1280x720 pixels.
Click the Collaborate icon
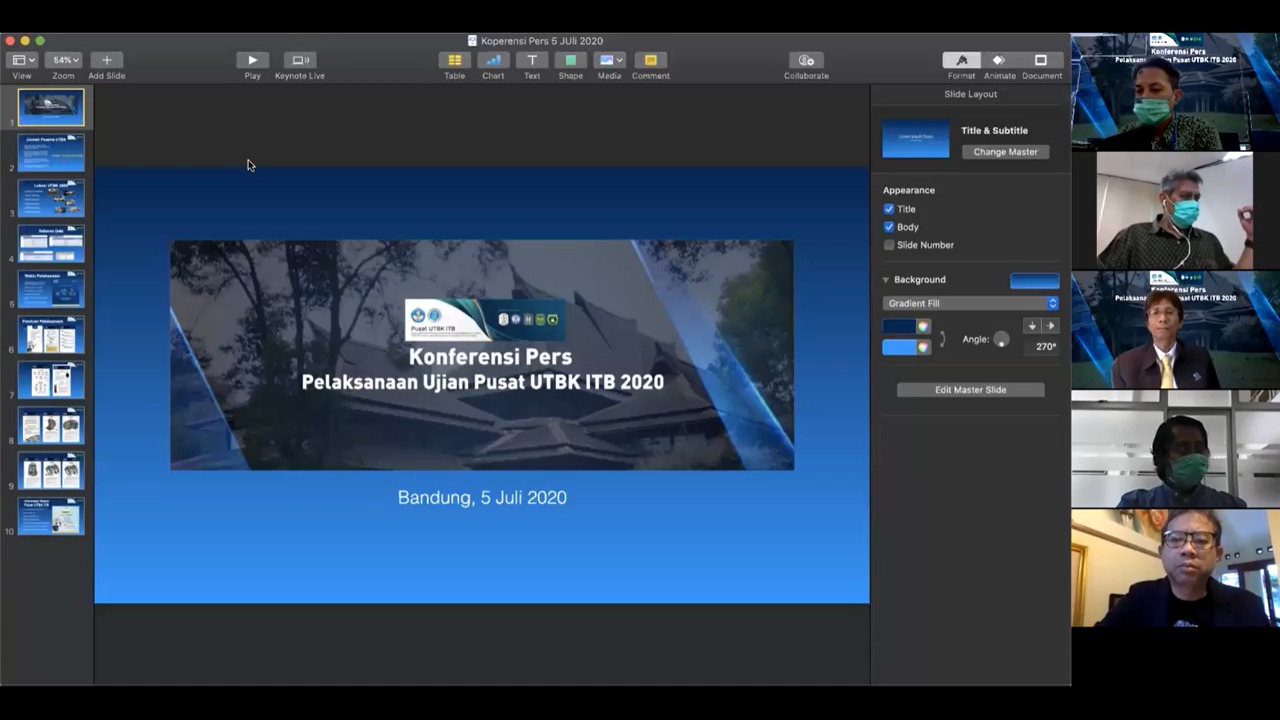pyautogui.click(x=806, y=60)
